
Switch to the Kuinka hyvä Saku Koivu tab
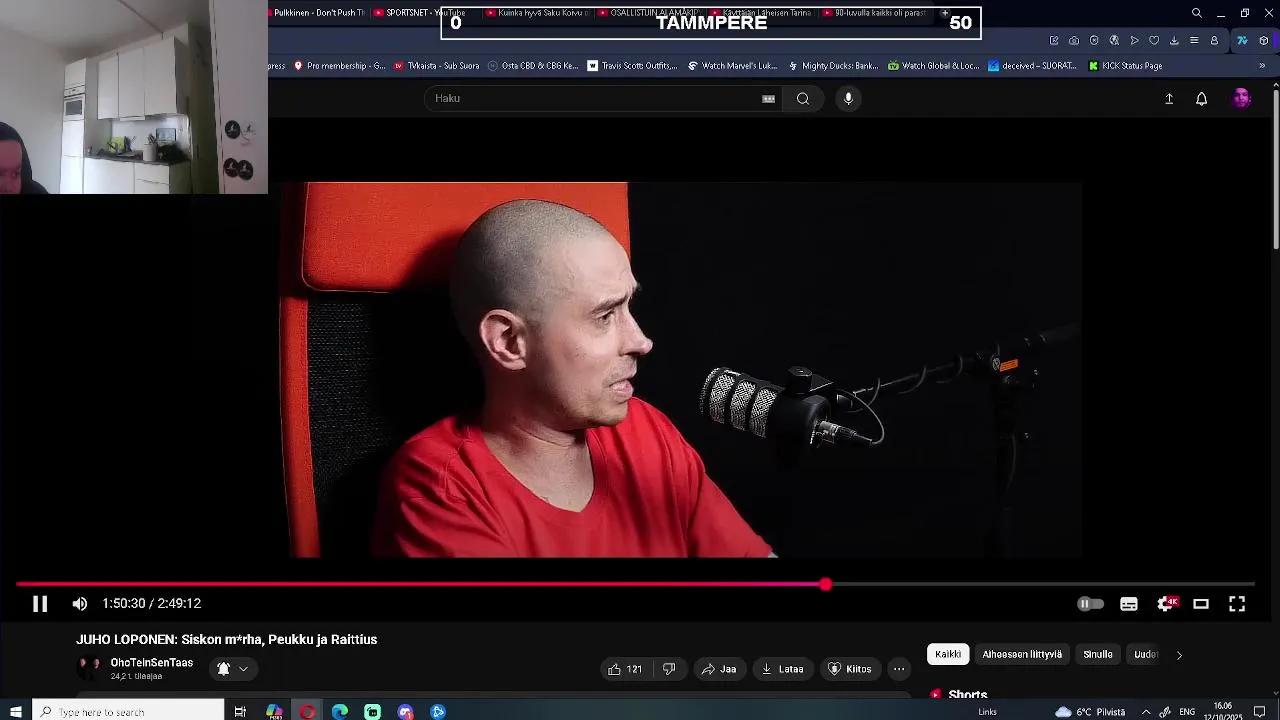click(x=537, y=13)
